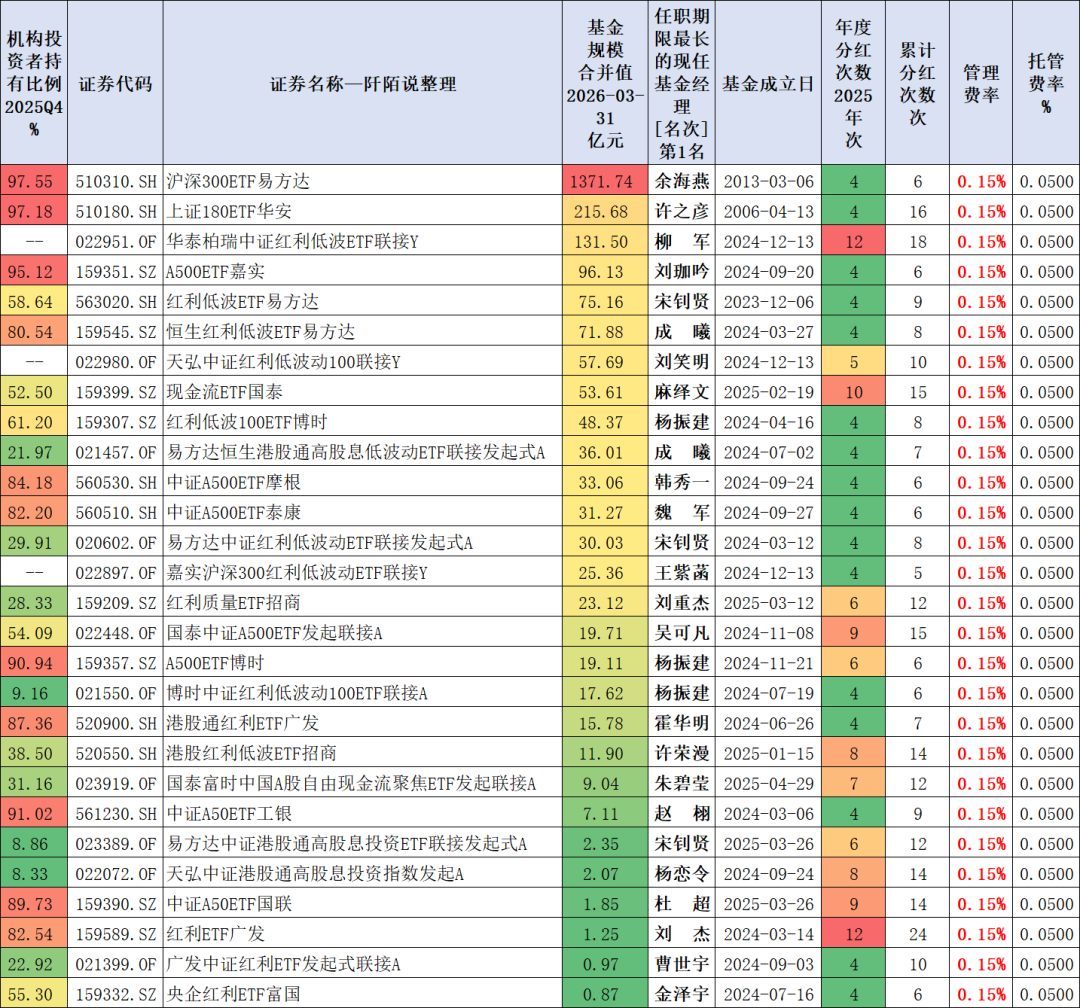Select the 中证A500ETF摩根 name cell
This screenshot has height=1008, width=1080.
tap(363, 482)
